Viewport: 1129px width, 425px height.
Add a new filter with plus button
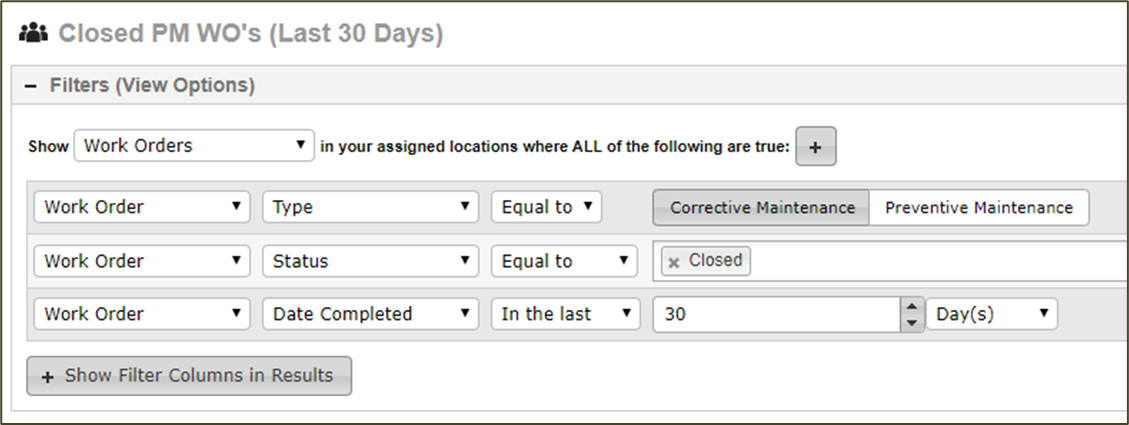(816, 147)
